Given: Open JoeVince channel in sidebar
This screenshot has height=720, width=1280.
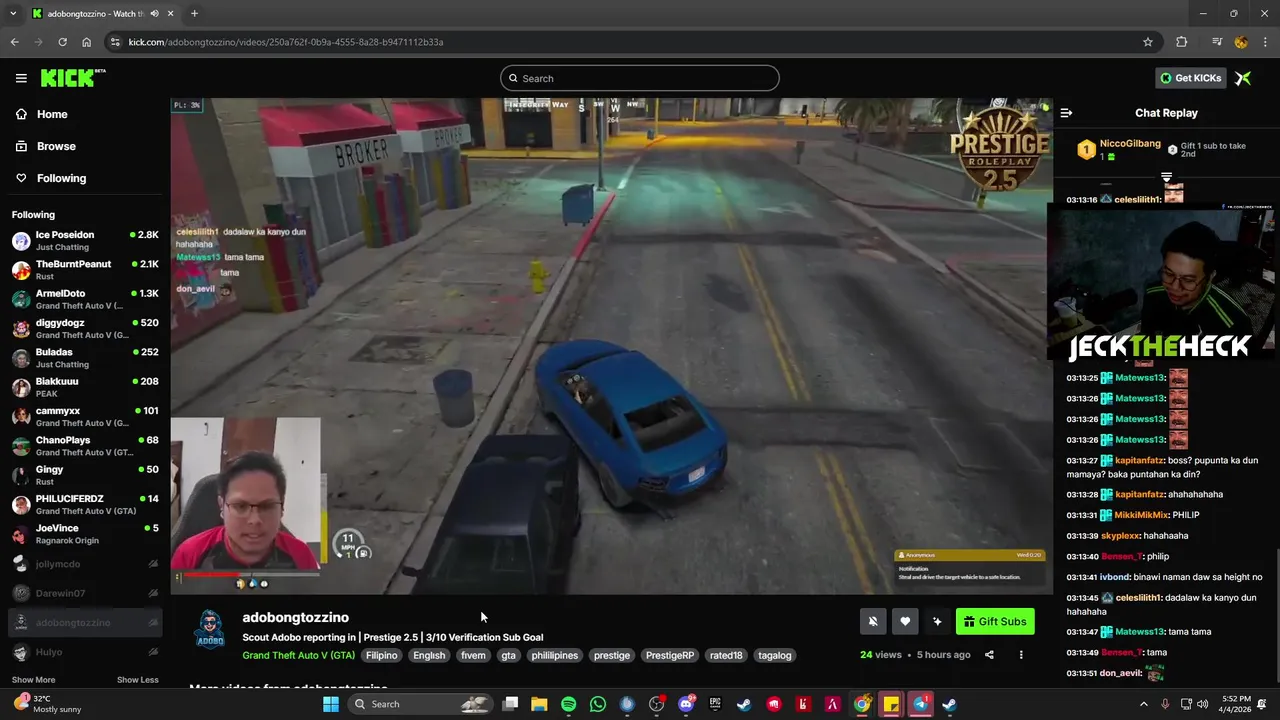Looking at the screenshot, I should [x=85, y=533].
